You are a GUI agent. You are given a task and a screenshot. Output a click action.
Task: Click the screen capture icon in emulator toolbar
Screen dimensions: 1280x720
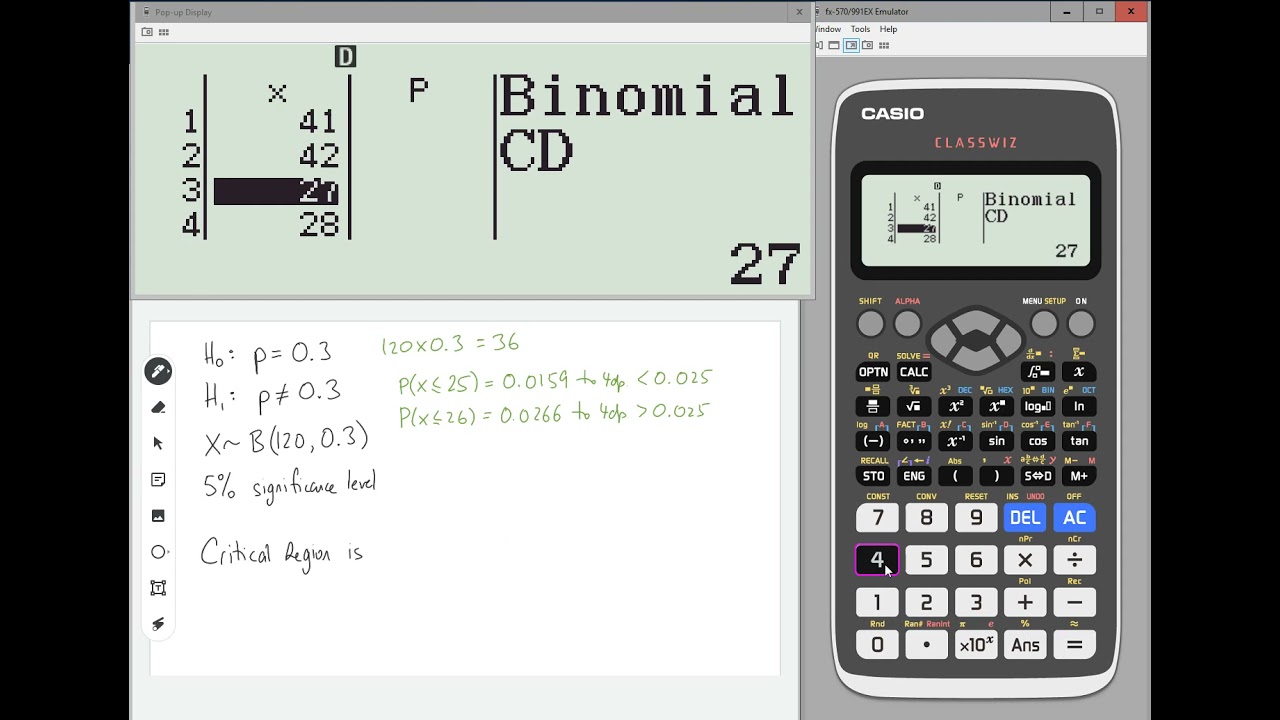tap(867, 45)
